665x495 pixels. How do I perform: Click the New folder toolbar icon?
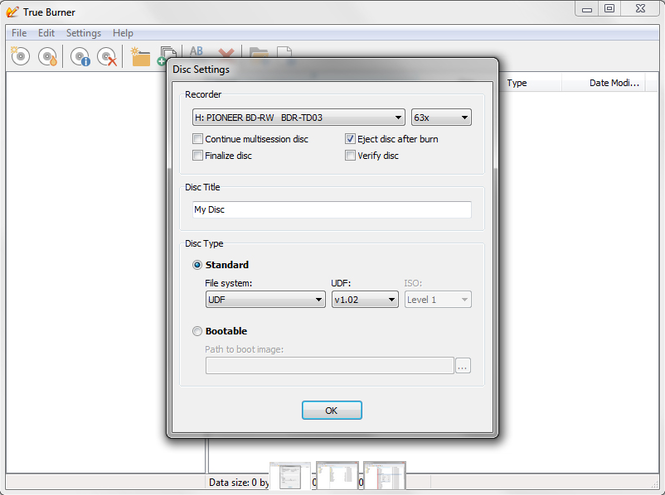(x=140, y=56)
